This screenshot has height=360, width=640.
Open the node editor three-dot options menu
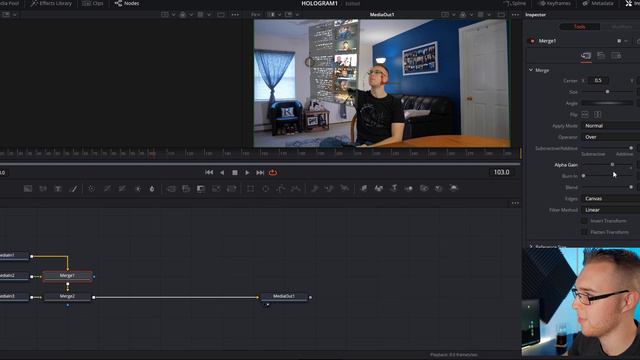coord(515,203)
